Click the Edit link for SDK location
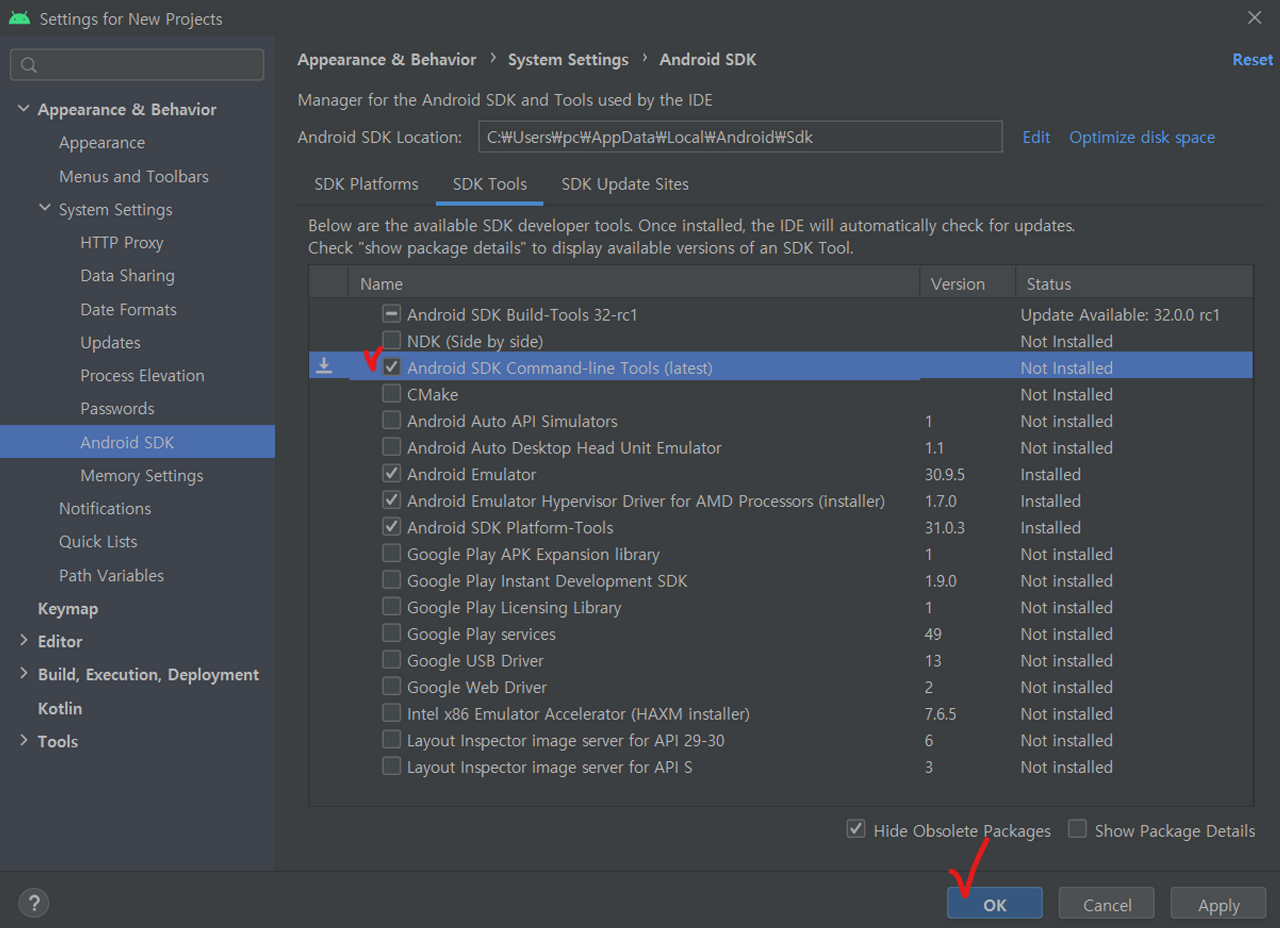The height and width of the screenshot is (928, 1280). click(x=1036, y=137)
